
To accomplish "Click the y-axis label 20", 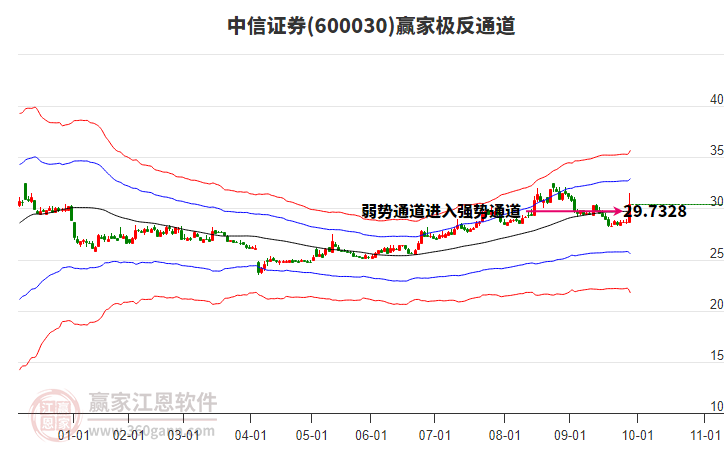I will (x=717, y=304).
